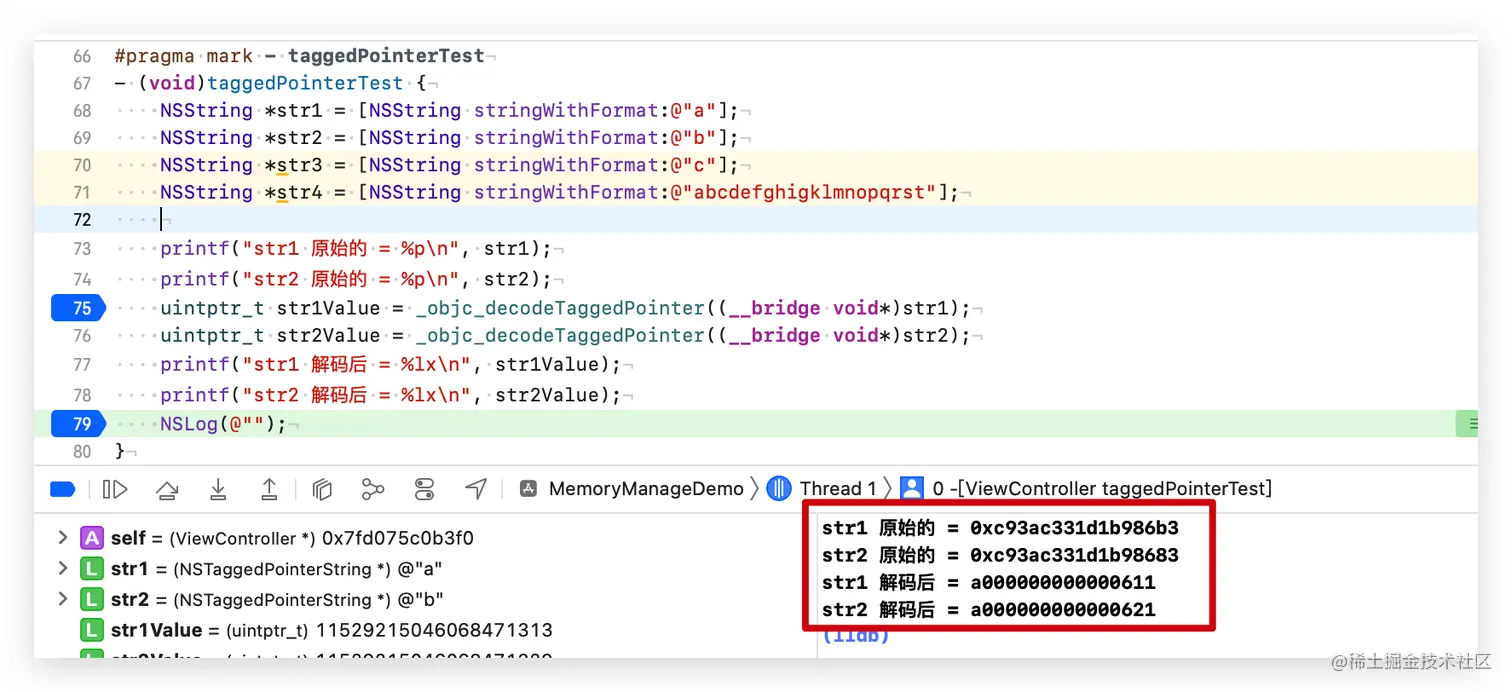Expand str1 to inspect its contents
Image resolution: width=1512 pixels, height=692 pixels.
click(x=63, y=567)
